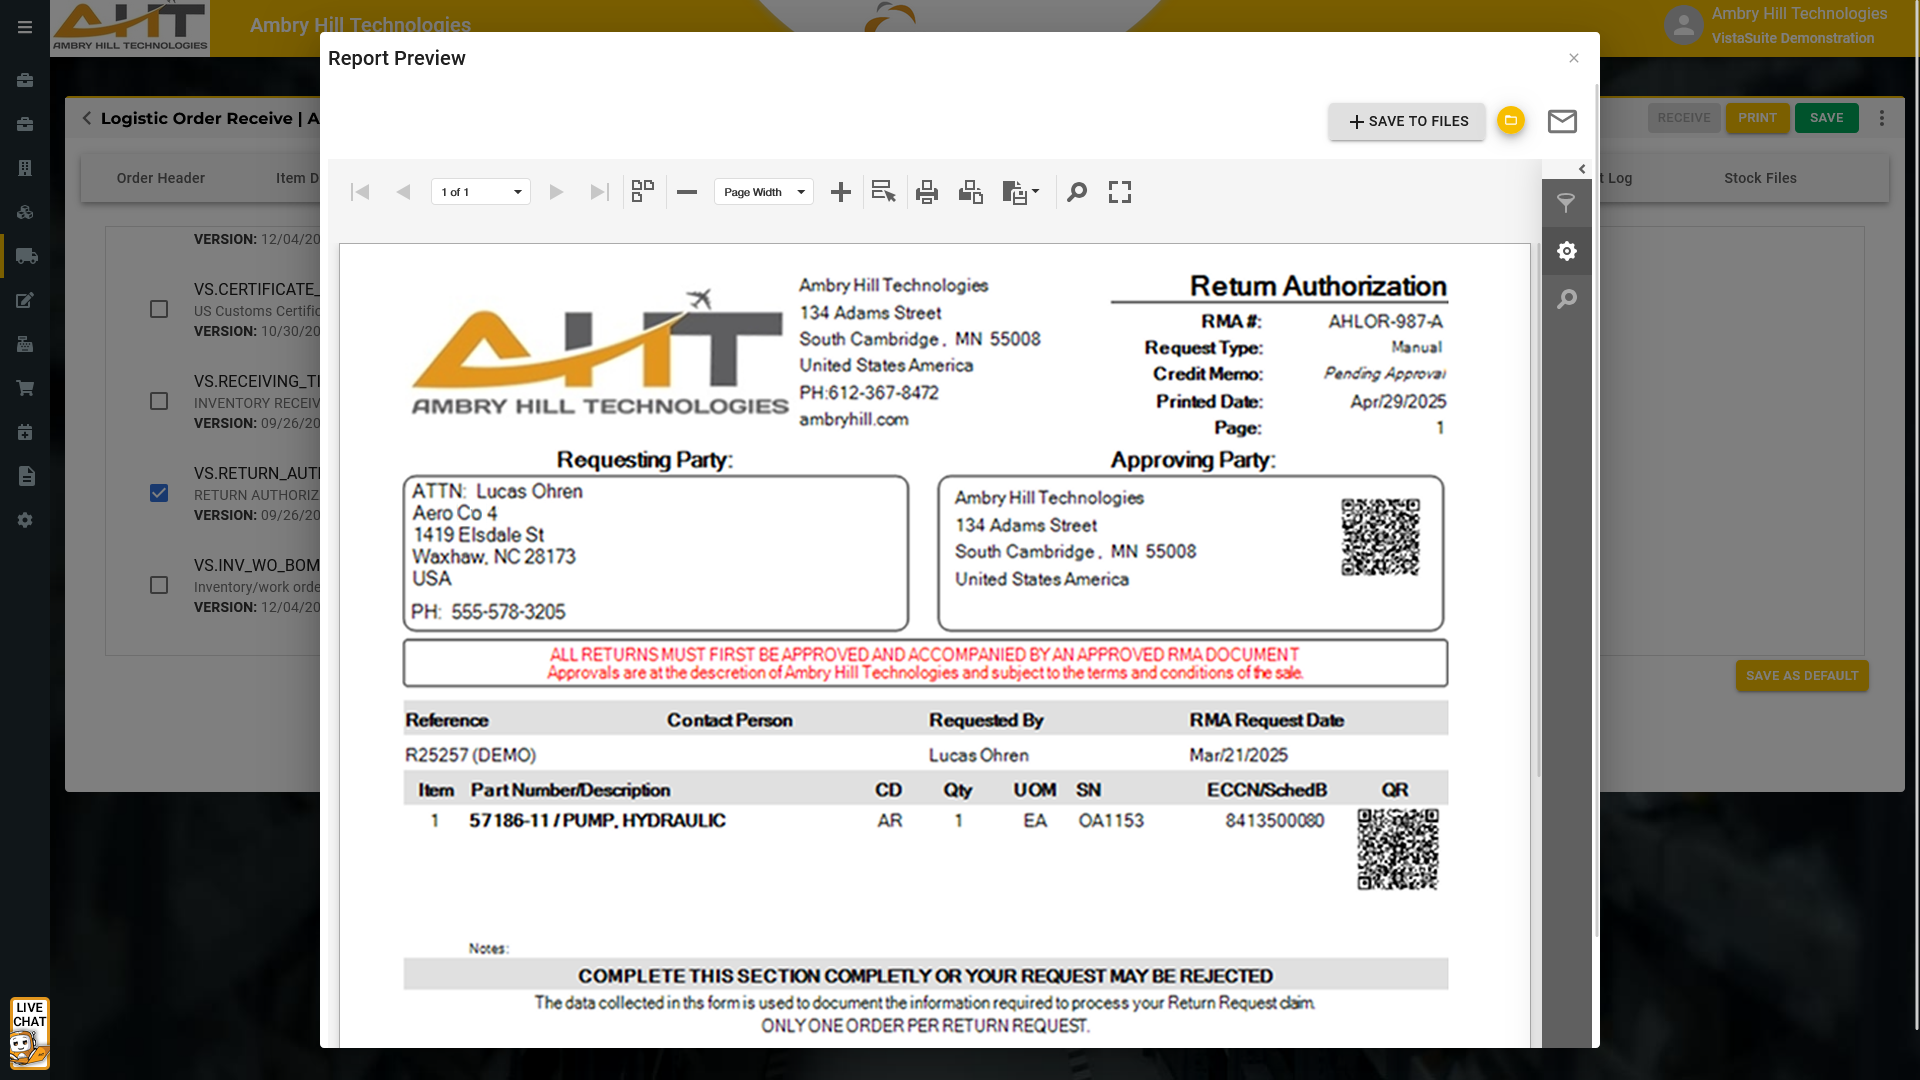Click the SAVE AS DEFAULT button
The height and width of the screenshot is (1080, 1920).
click(x=1802, y=676)
